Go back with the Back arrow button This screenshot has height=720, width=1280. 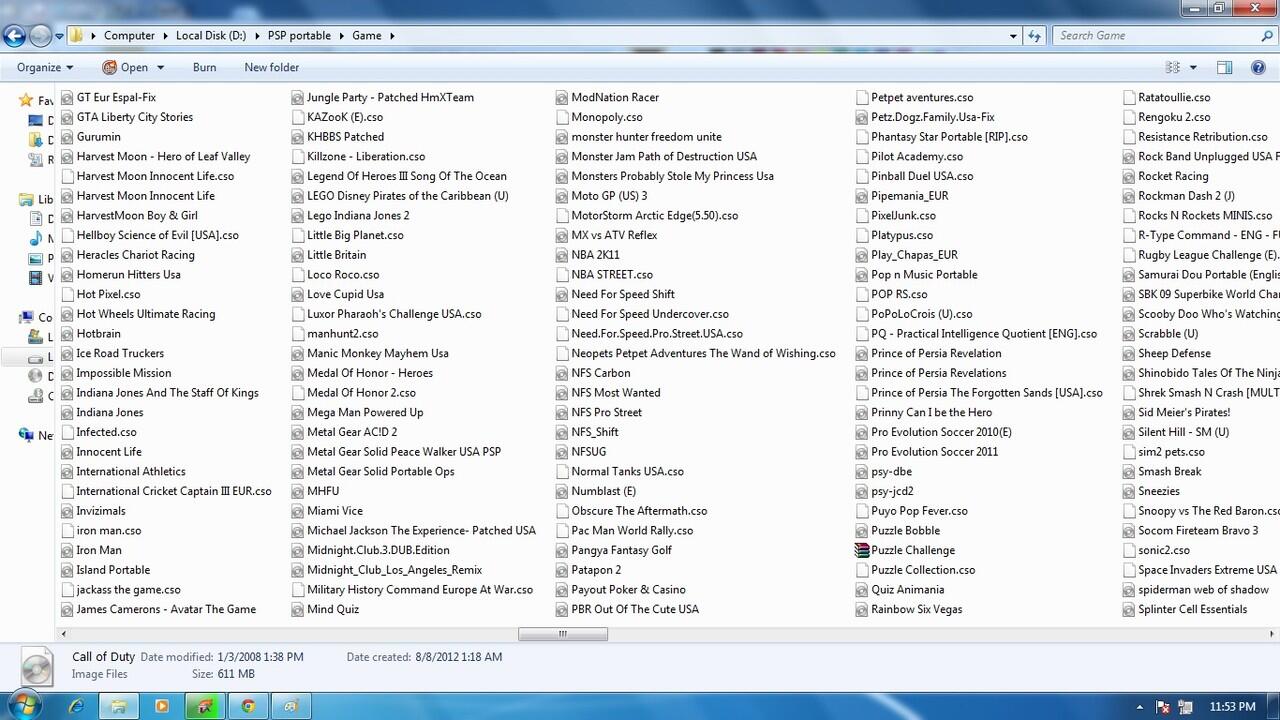pos(14,36)
